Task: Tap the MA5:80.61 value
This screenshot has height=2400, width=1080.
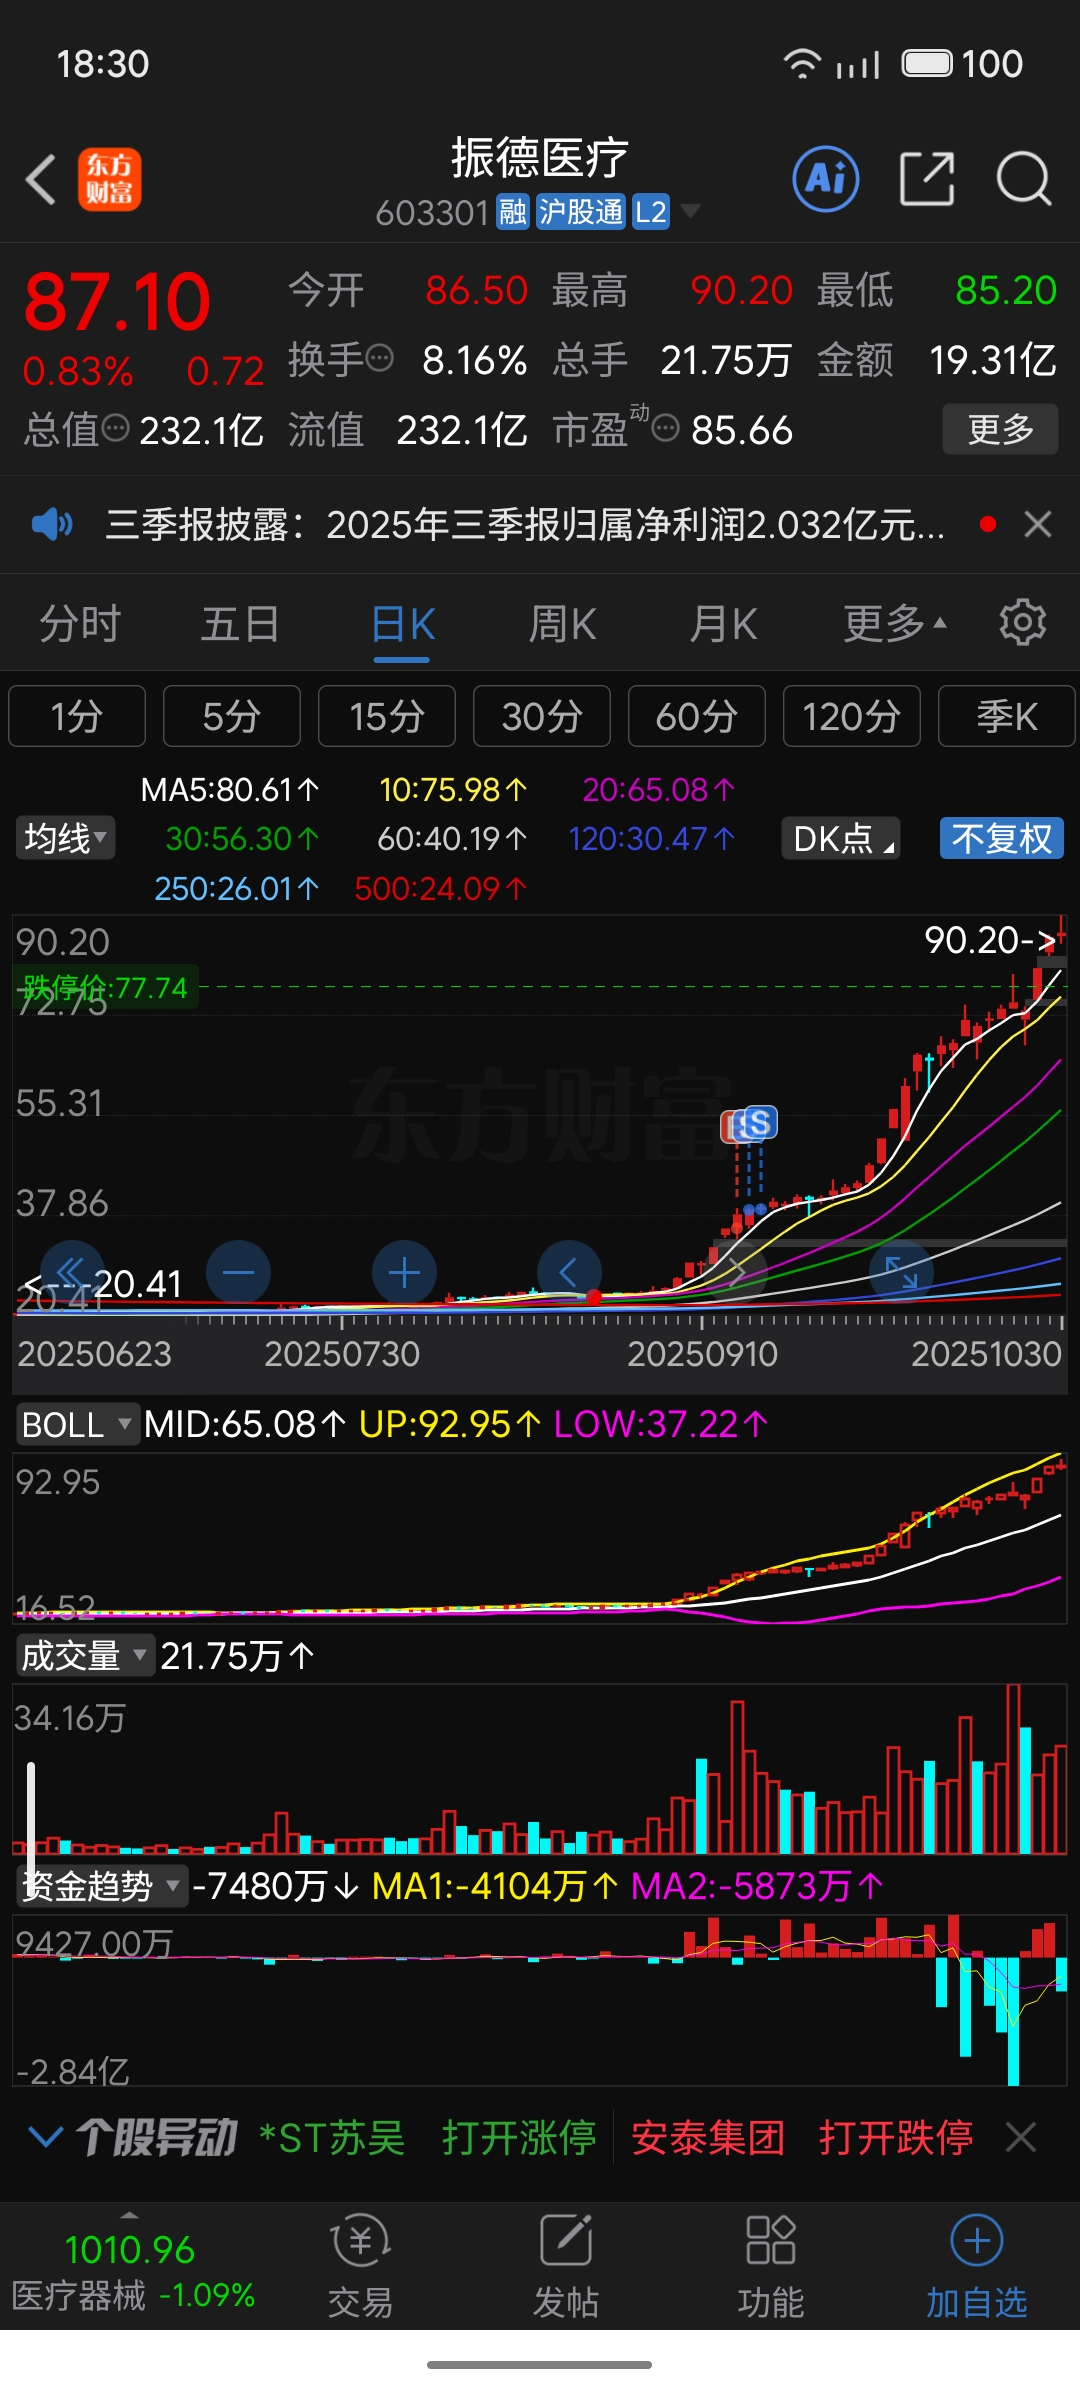Action: click(230, 790)
